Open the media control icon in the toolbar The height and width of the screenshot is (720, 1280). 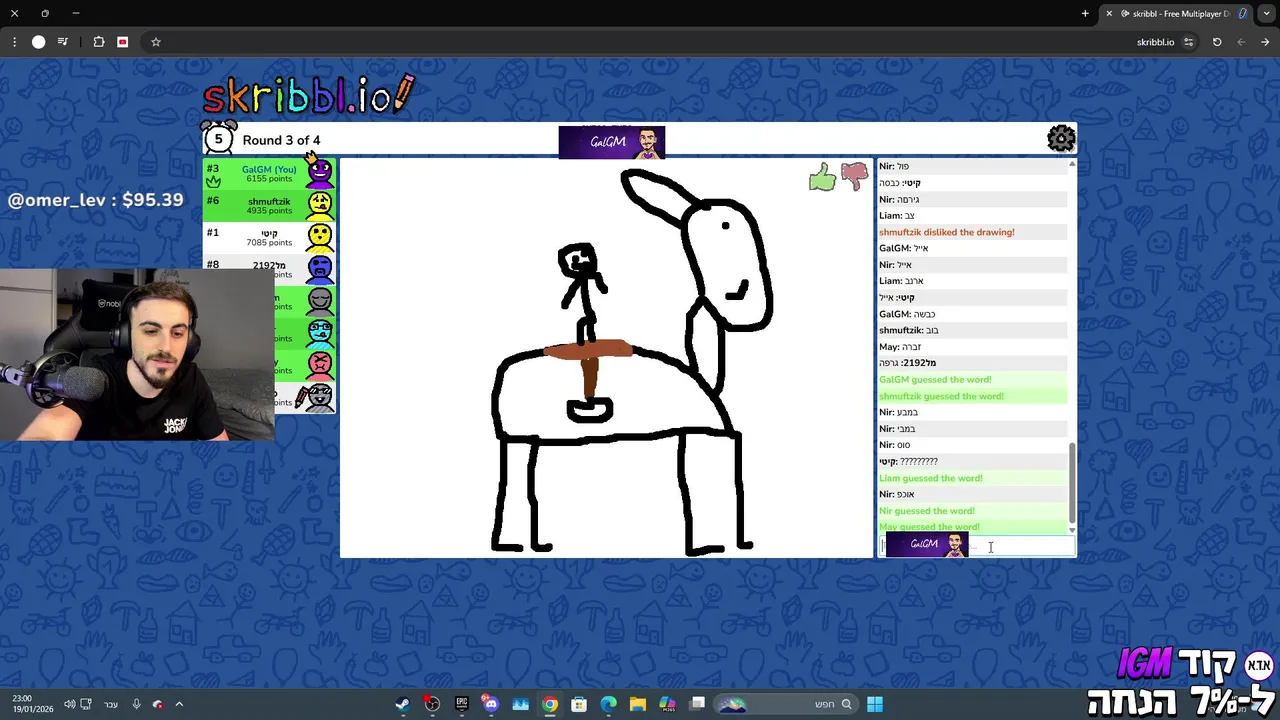coord(63,42)
